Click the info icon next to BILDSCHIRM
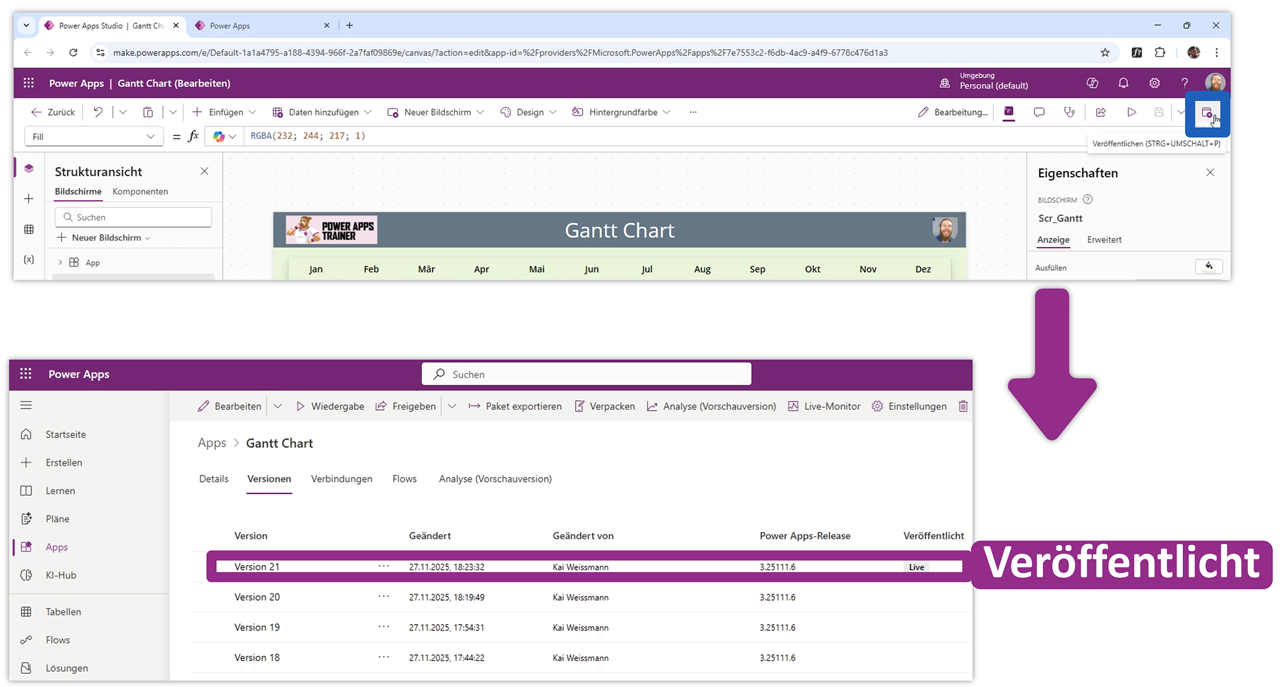This screenshot has height=687, width=1280. 1088,200
